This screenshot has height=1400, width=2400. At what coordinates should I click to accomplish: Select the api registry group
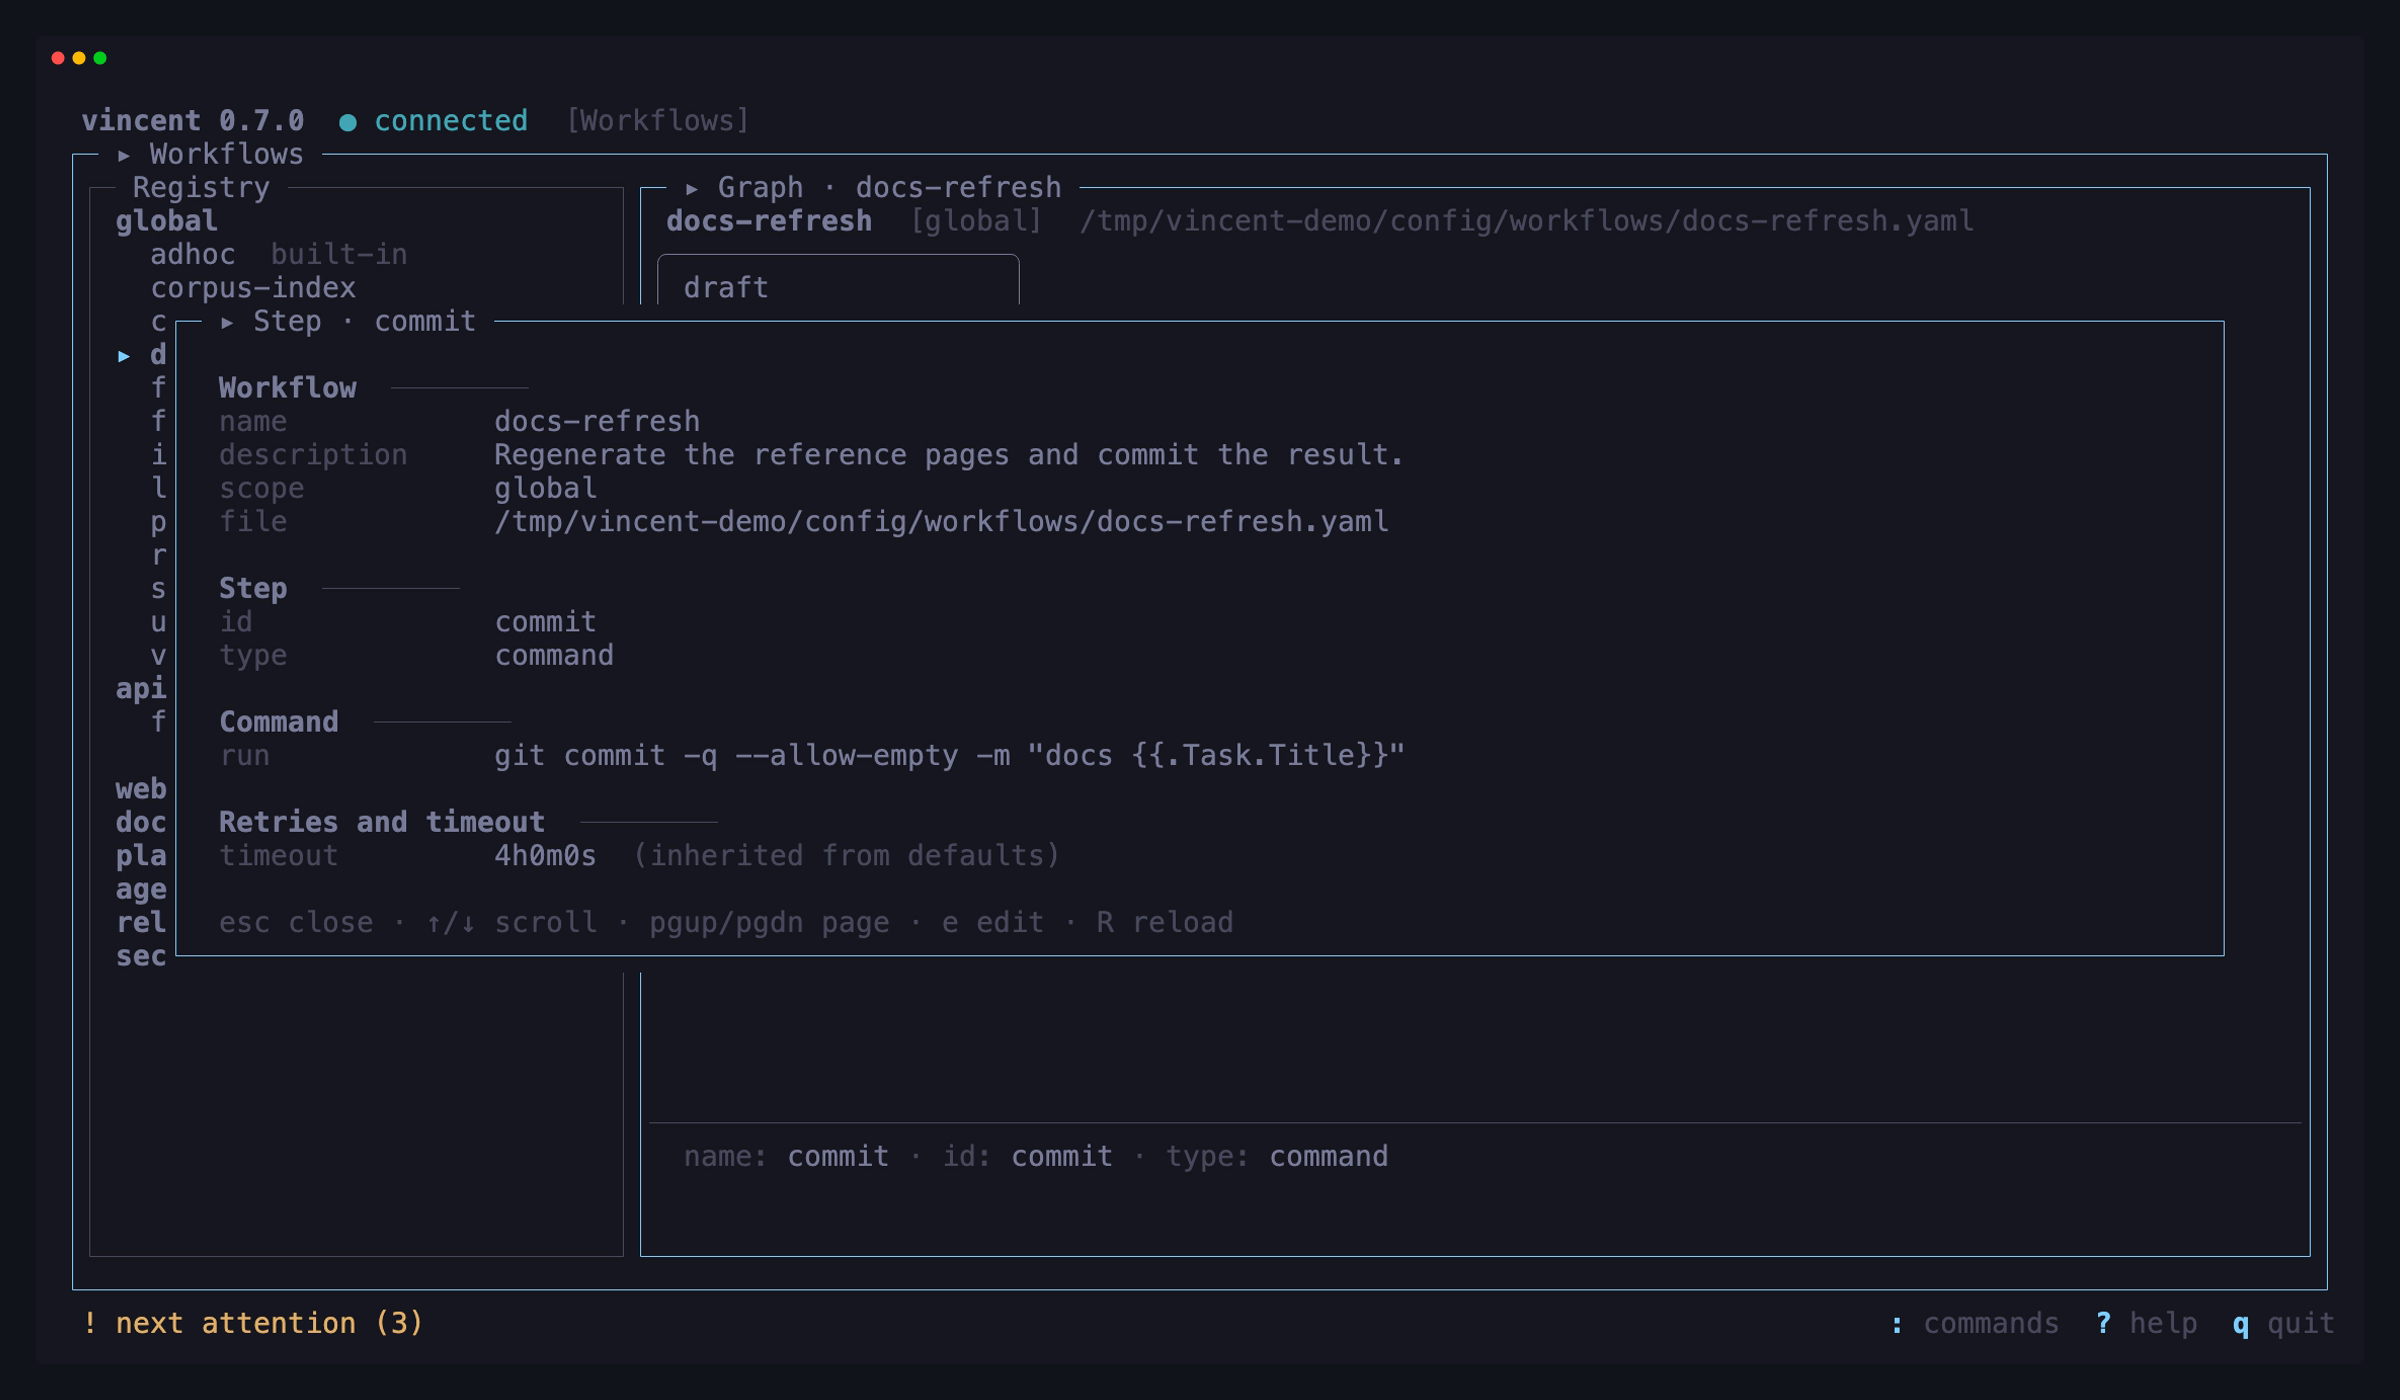[x=141, y=689]
